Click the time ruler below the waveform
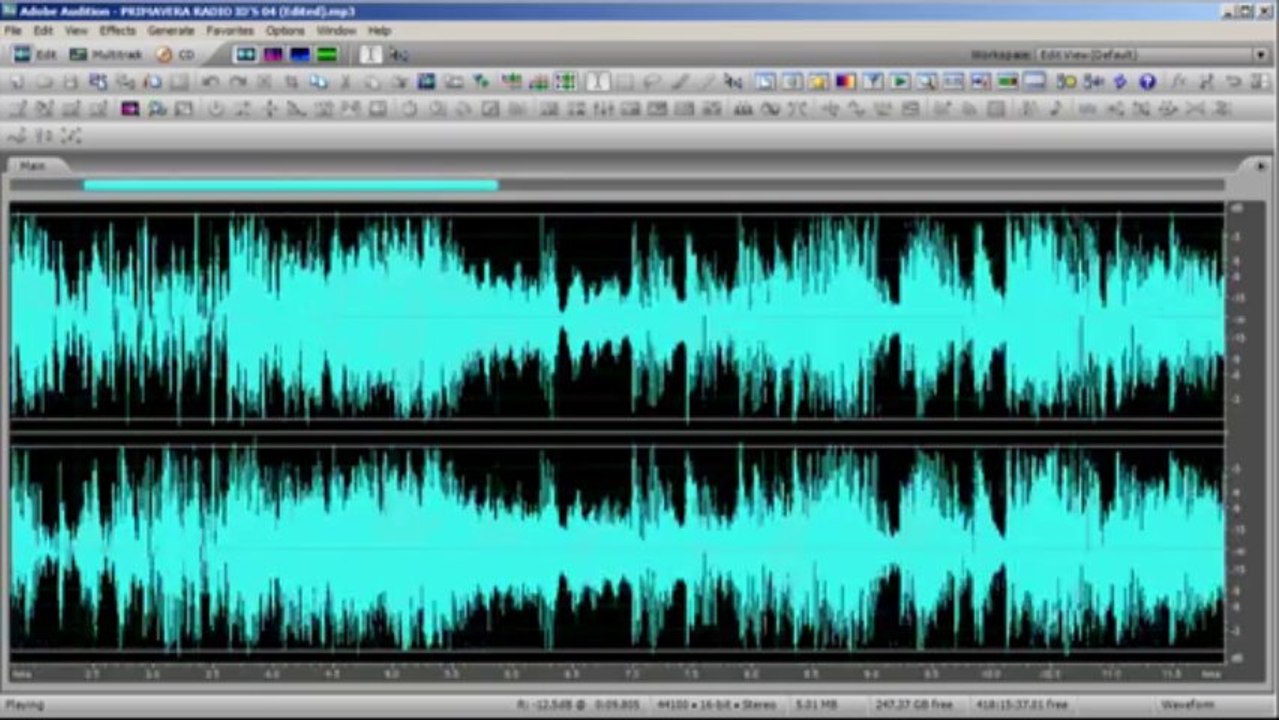1279x720 pixels. click(x=617, y=674)
